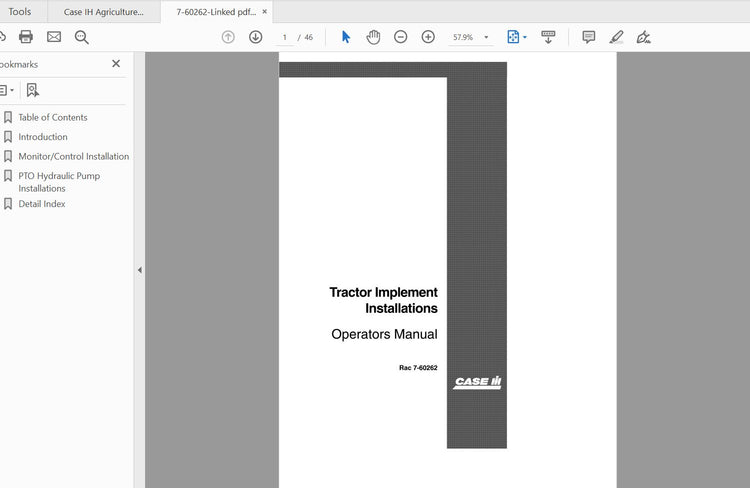
Task: Switch to Case IH Agriculture tab
Action: point(104,12)
